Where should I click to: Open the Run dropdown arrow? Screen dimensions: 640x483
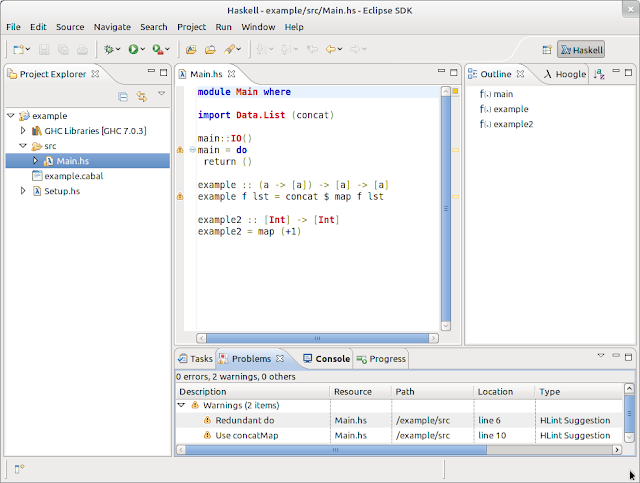(142, 49)
